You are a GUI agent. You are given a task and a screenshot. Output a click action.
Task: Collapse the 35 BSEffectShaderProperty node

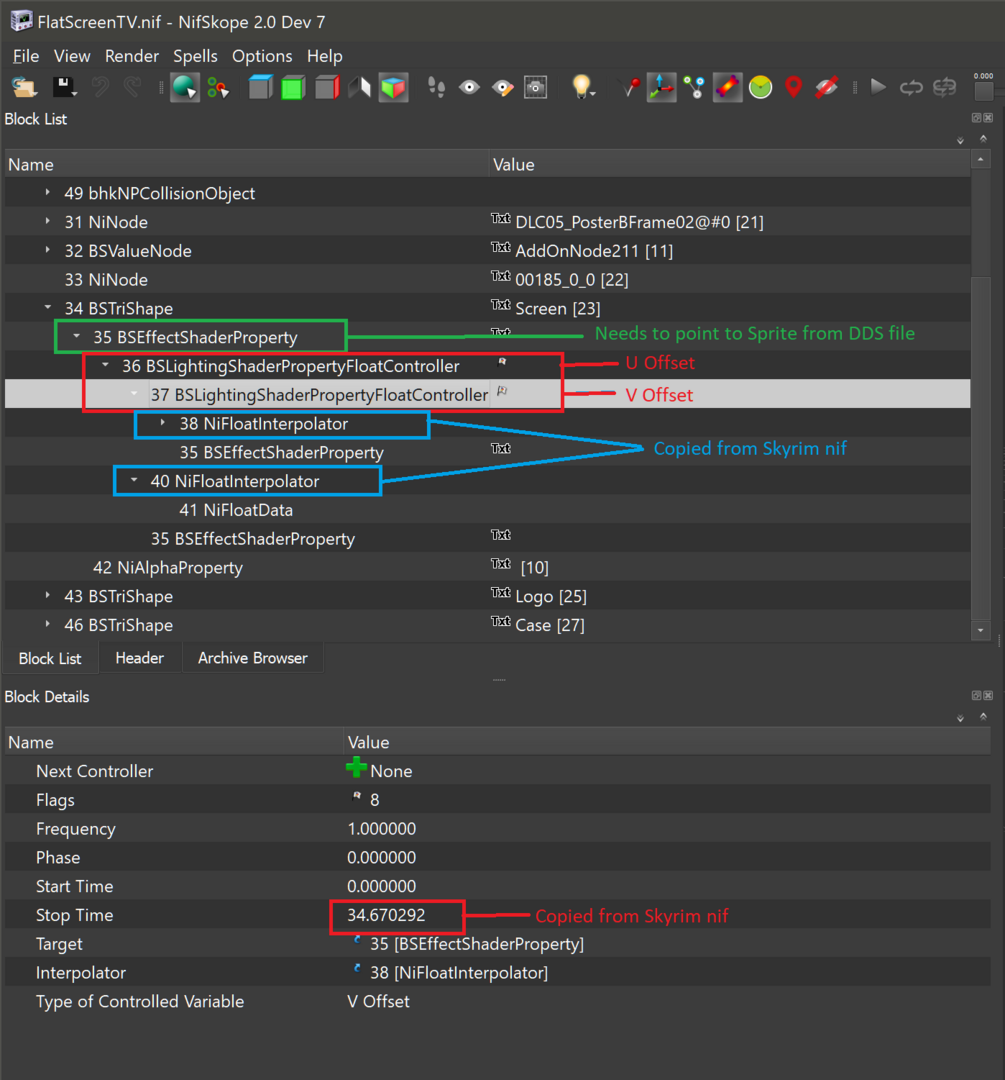coord(76,336)
